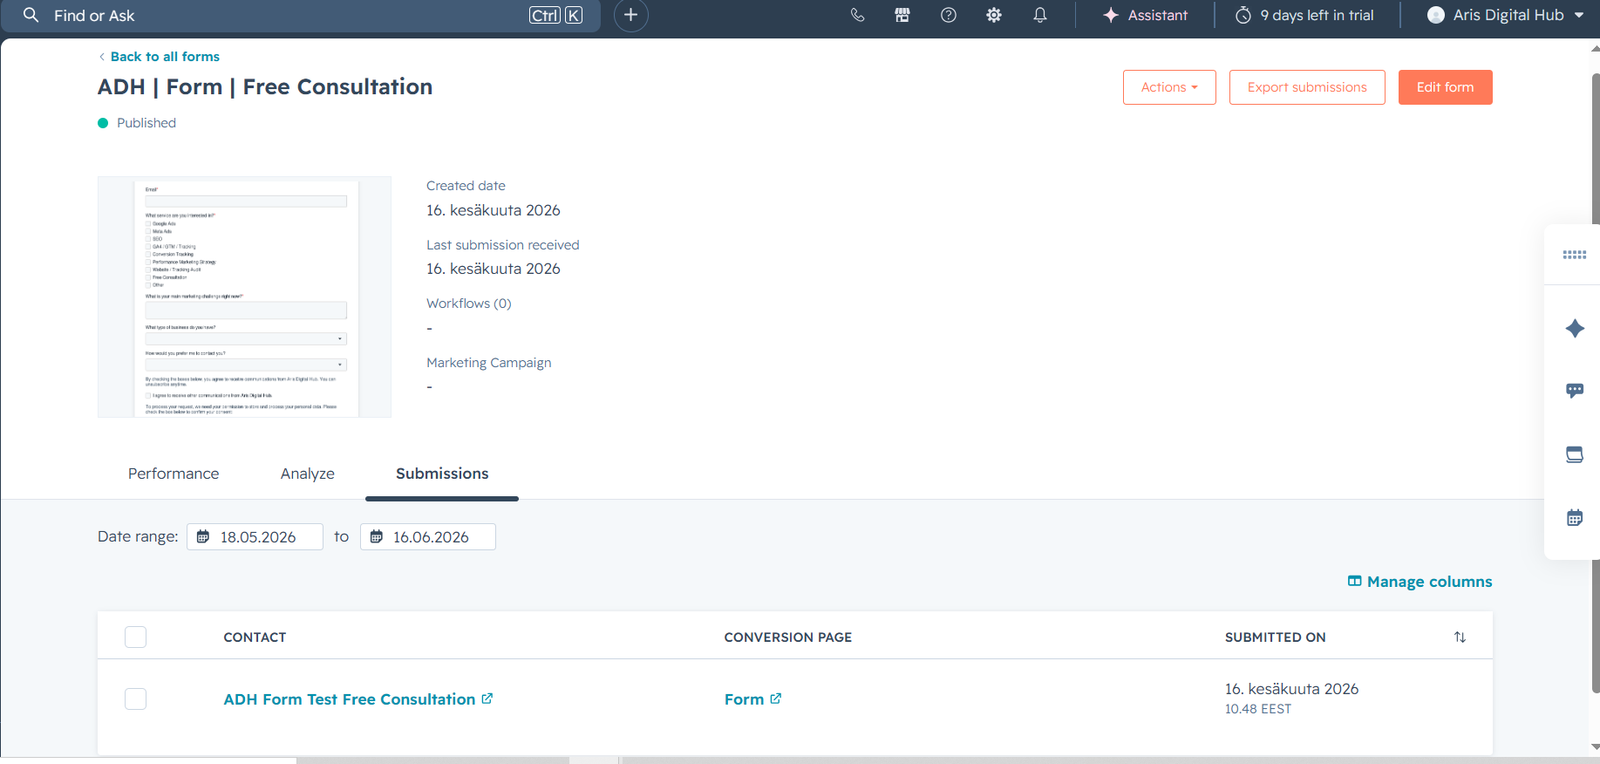The height and width of the screenshot is (764, 1600).
Task: Click Manage columns
Action: (x=1420, y=582)
